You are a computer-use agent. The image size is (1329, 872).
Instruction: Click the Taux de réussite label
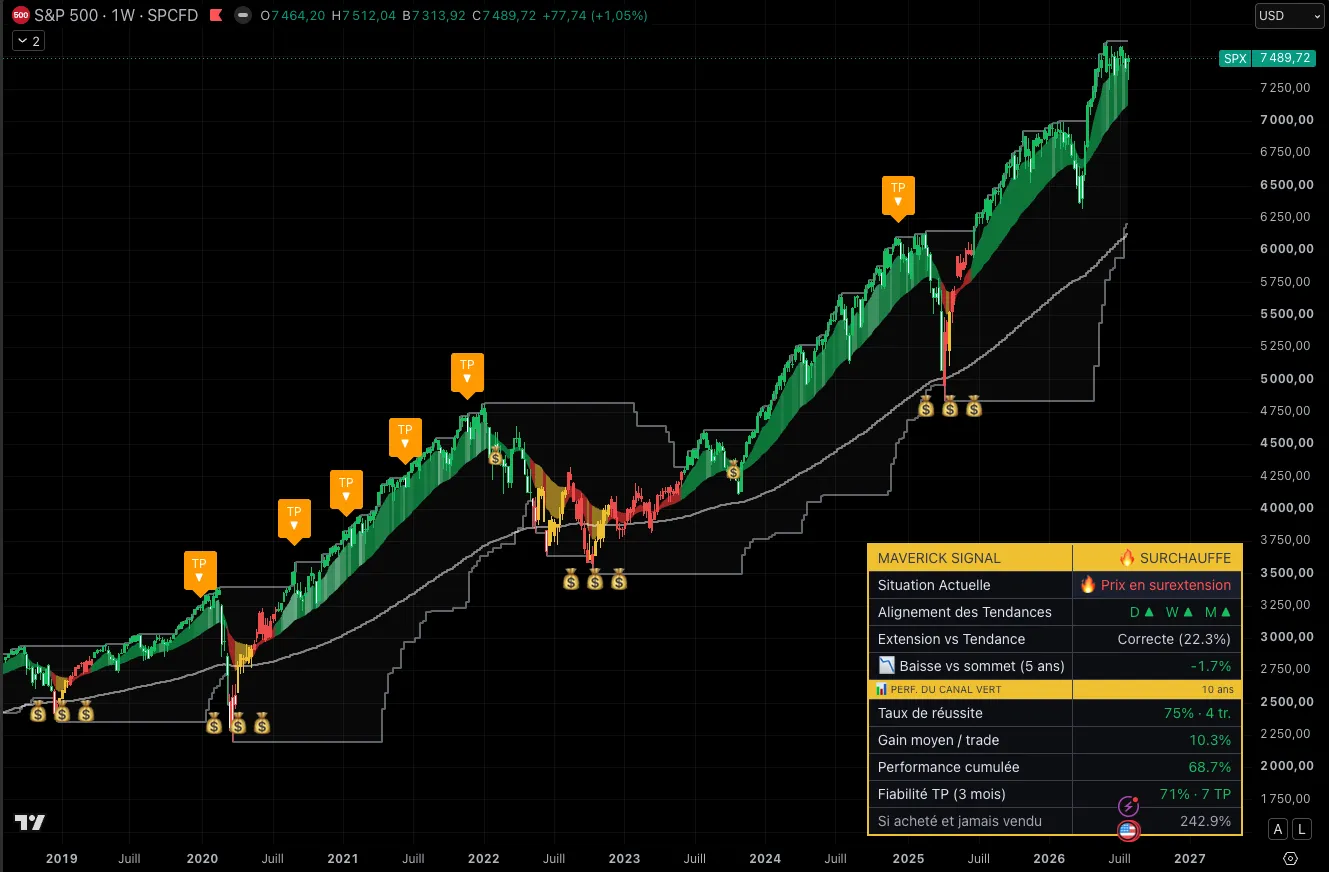click(x=930, y=713)
